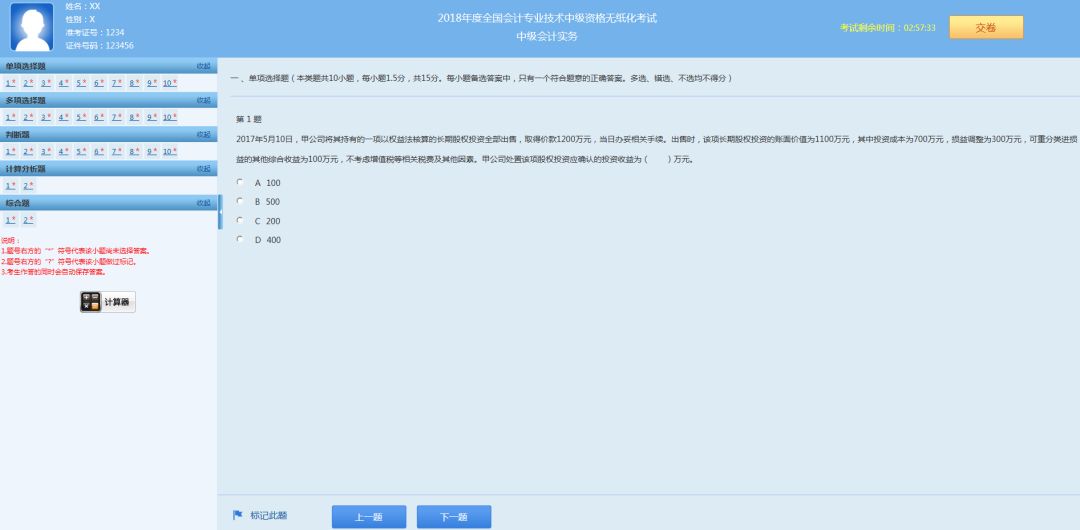Click the 姓名：XX text
Image resolution: width=1080 pixels, height=530 pixels.
click(83, 6)
